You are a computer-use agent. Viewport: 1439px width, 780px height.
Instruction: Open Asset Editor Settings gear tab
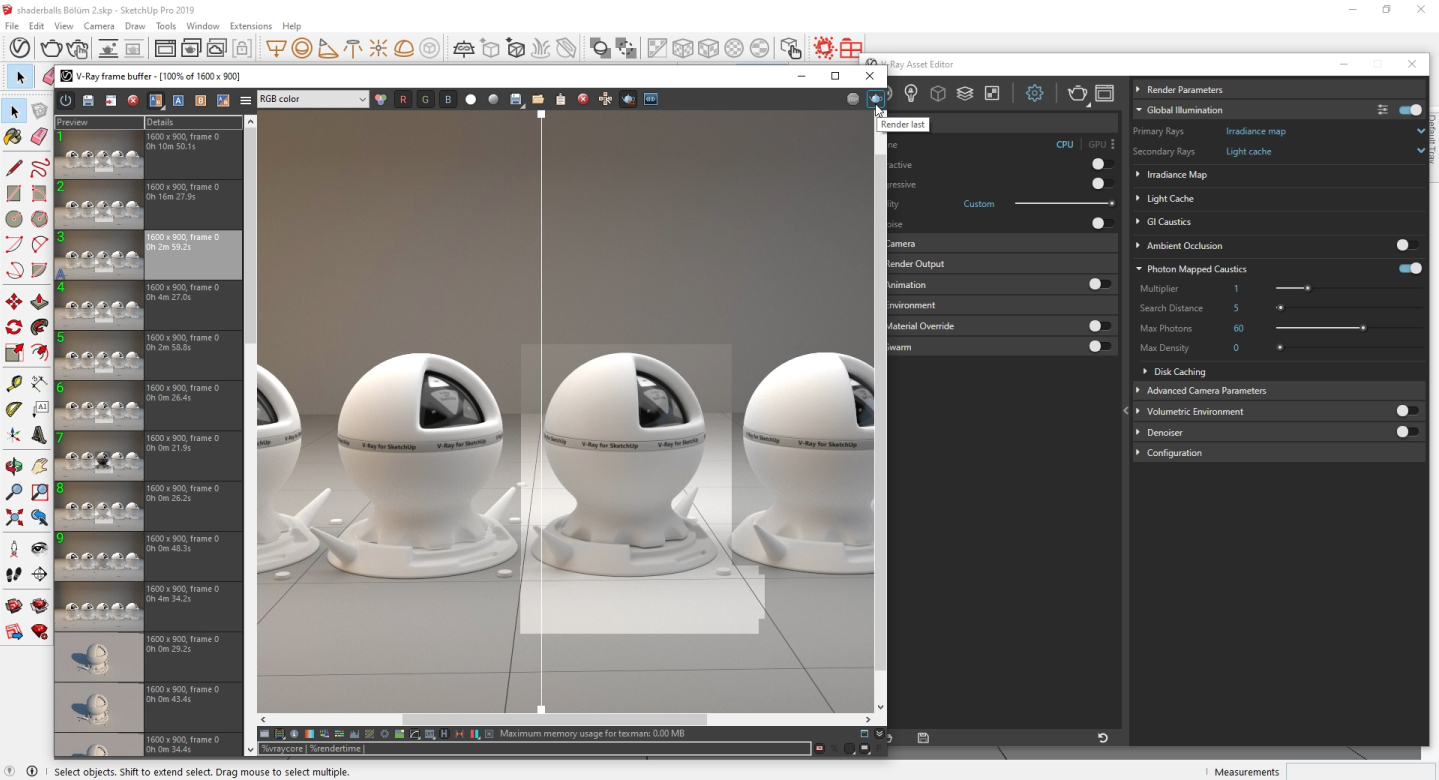pyautogui.click(x=1035, y=93)
